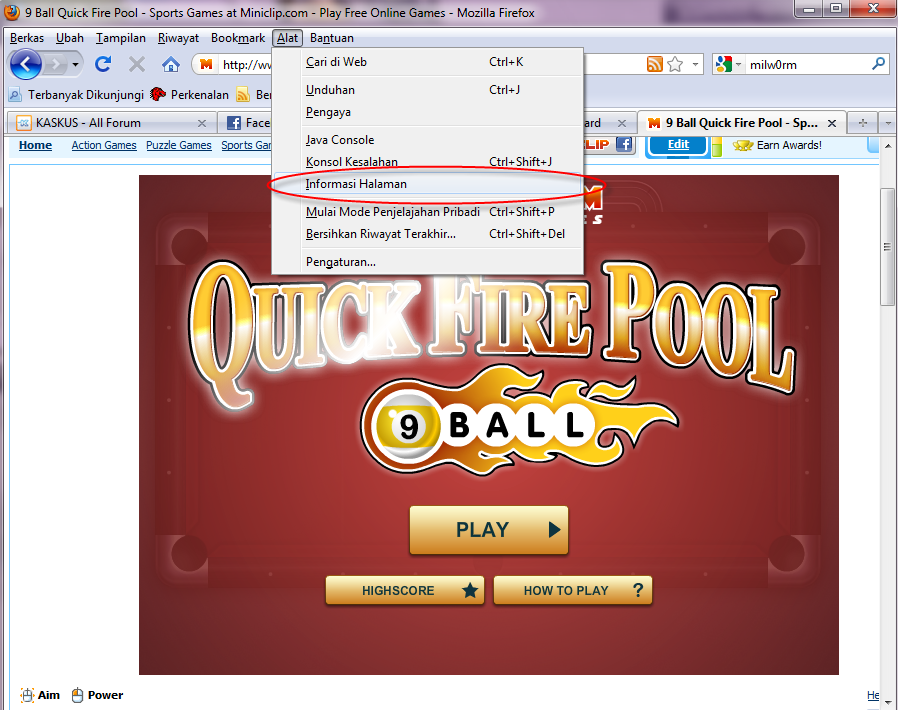Click the Home link on Miniclip

36,145
